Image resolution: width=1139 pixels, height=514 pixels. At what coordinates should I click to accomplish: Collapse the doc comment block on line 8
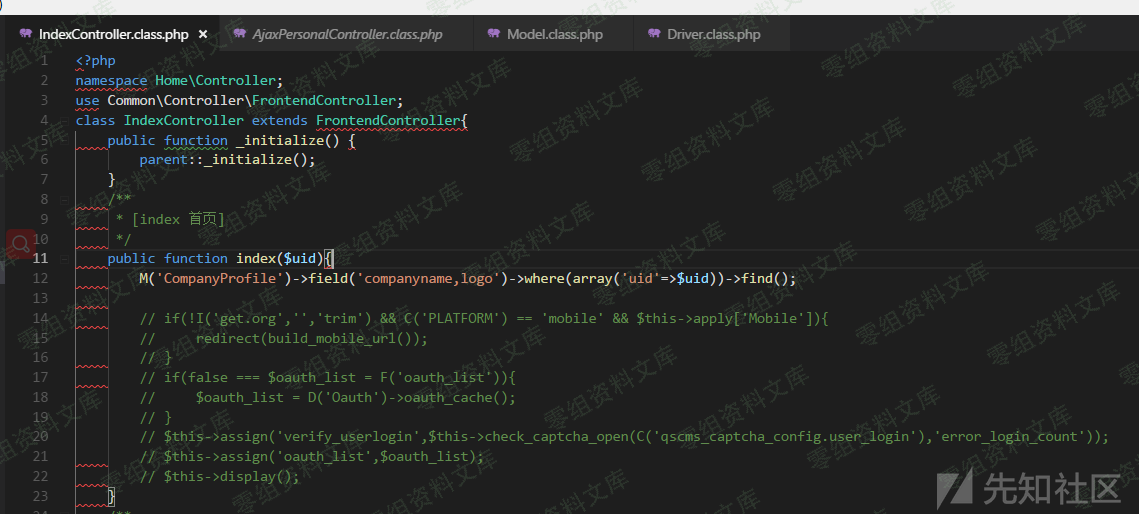[x=62, y=199]
